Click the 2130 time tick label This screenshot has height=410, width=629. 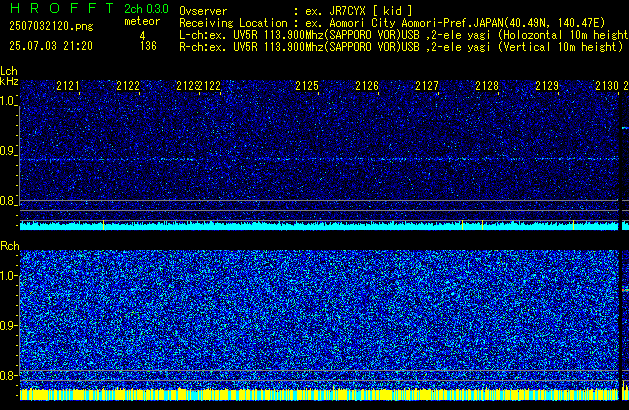coord(607,86)
